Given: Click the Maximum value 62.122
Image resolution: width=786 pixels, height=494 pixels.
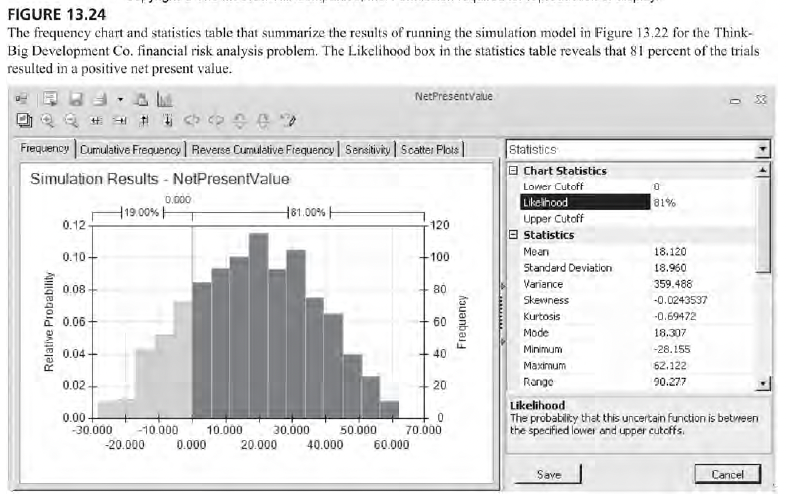Looking at the screenshot, I should click(x=670, y=366).
